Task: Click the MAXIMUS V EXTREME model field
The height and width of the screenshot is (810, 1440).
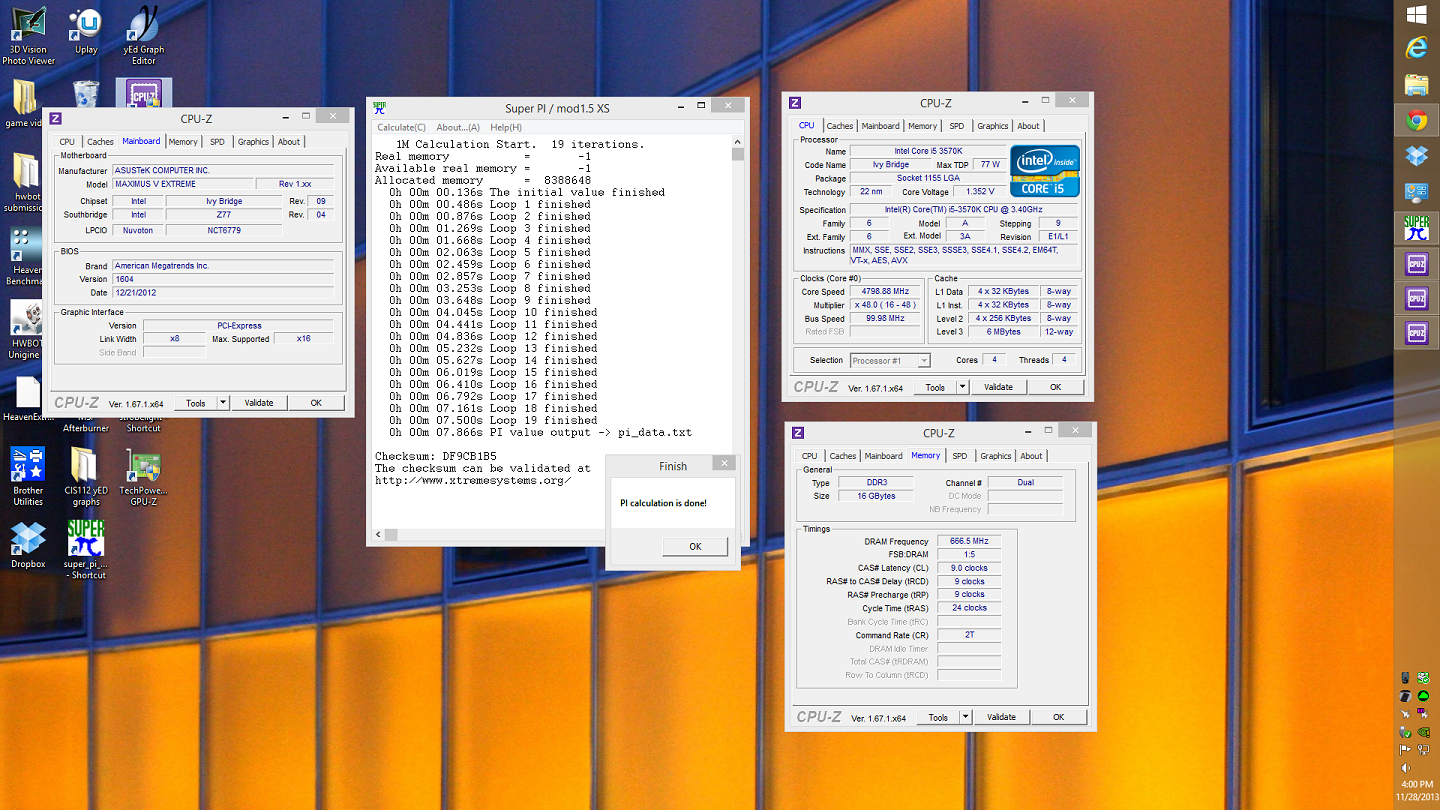Action: [x=181, y=184]
